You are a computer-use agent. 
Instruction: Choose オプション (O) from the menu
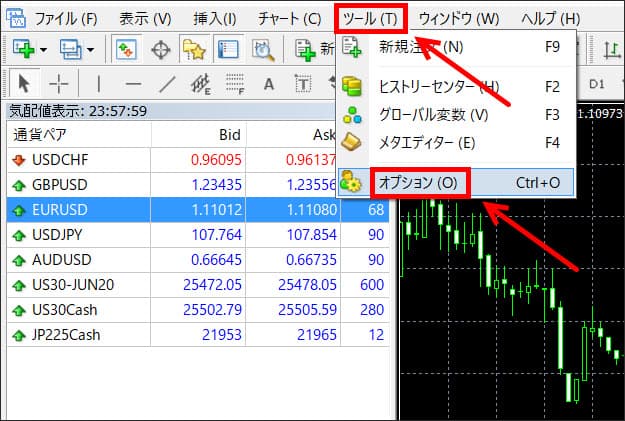[418, 183]
